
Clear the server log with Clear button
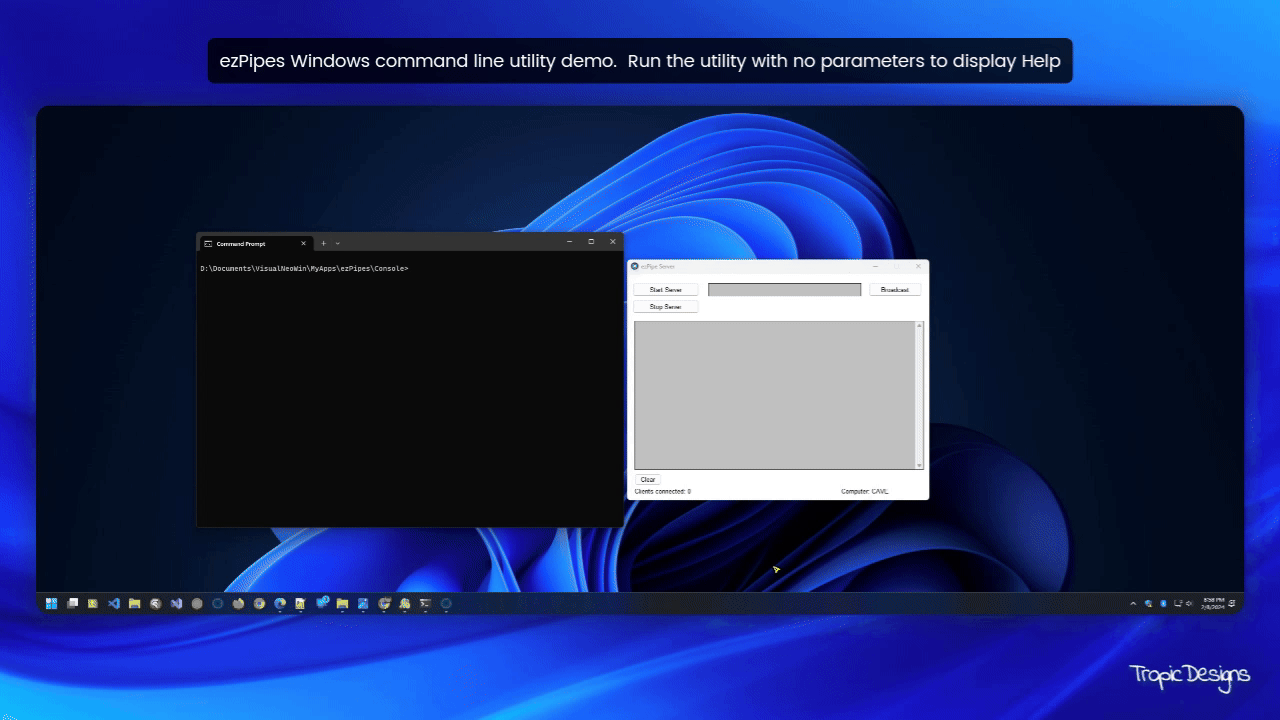[648, 480]
